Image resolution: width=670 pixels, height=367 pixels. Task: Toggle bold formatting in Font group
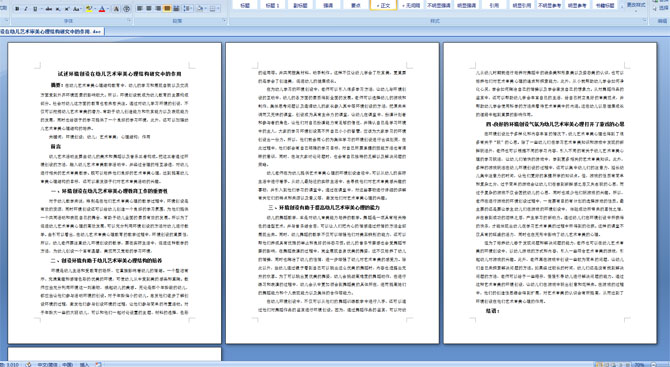point(17,9)
